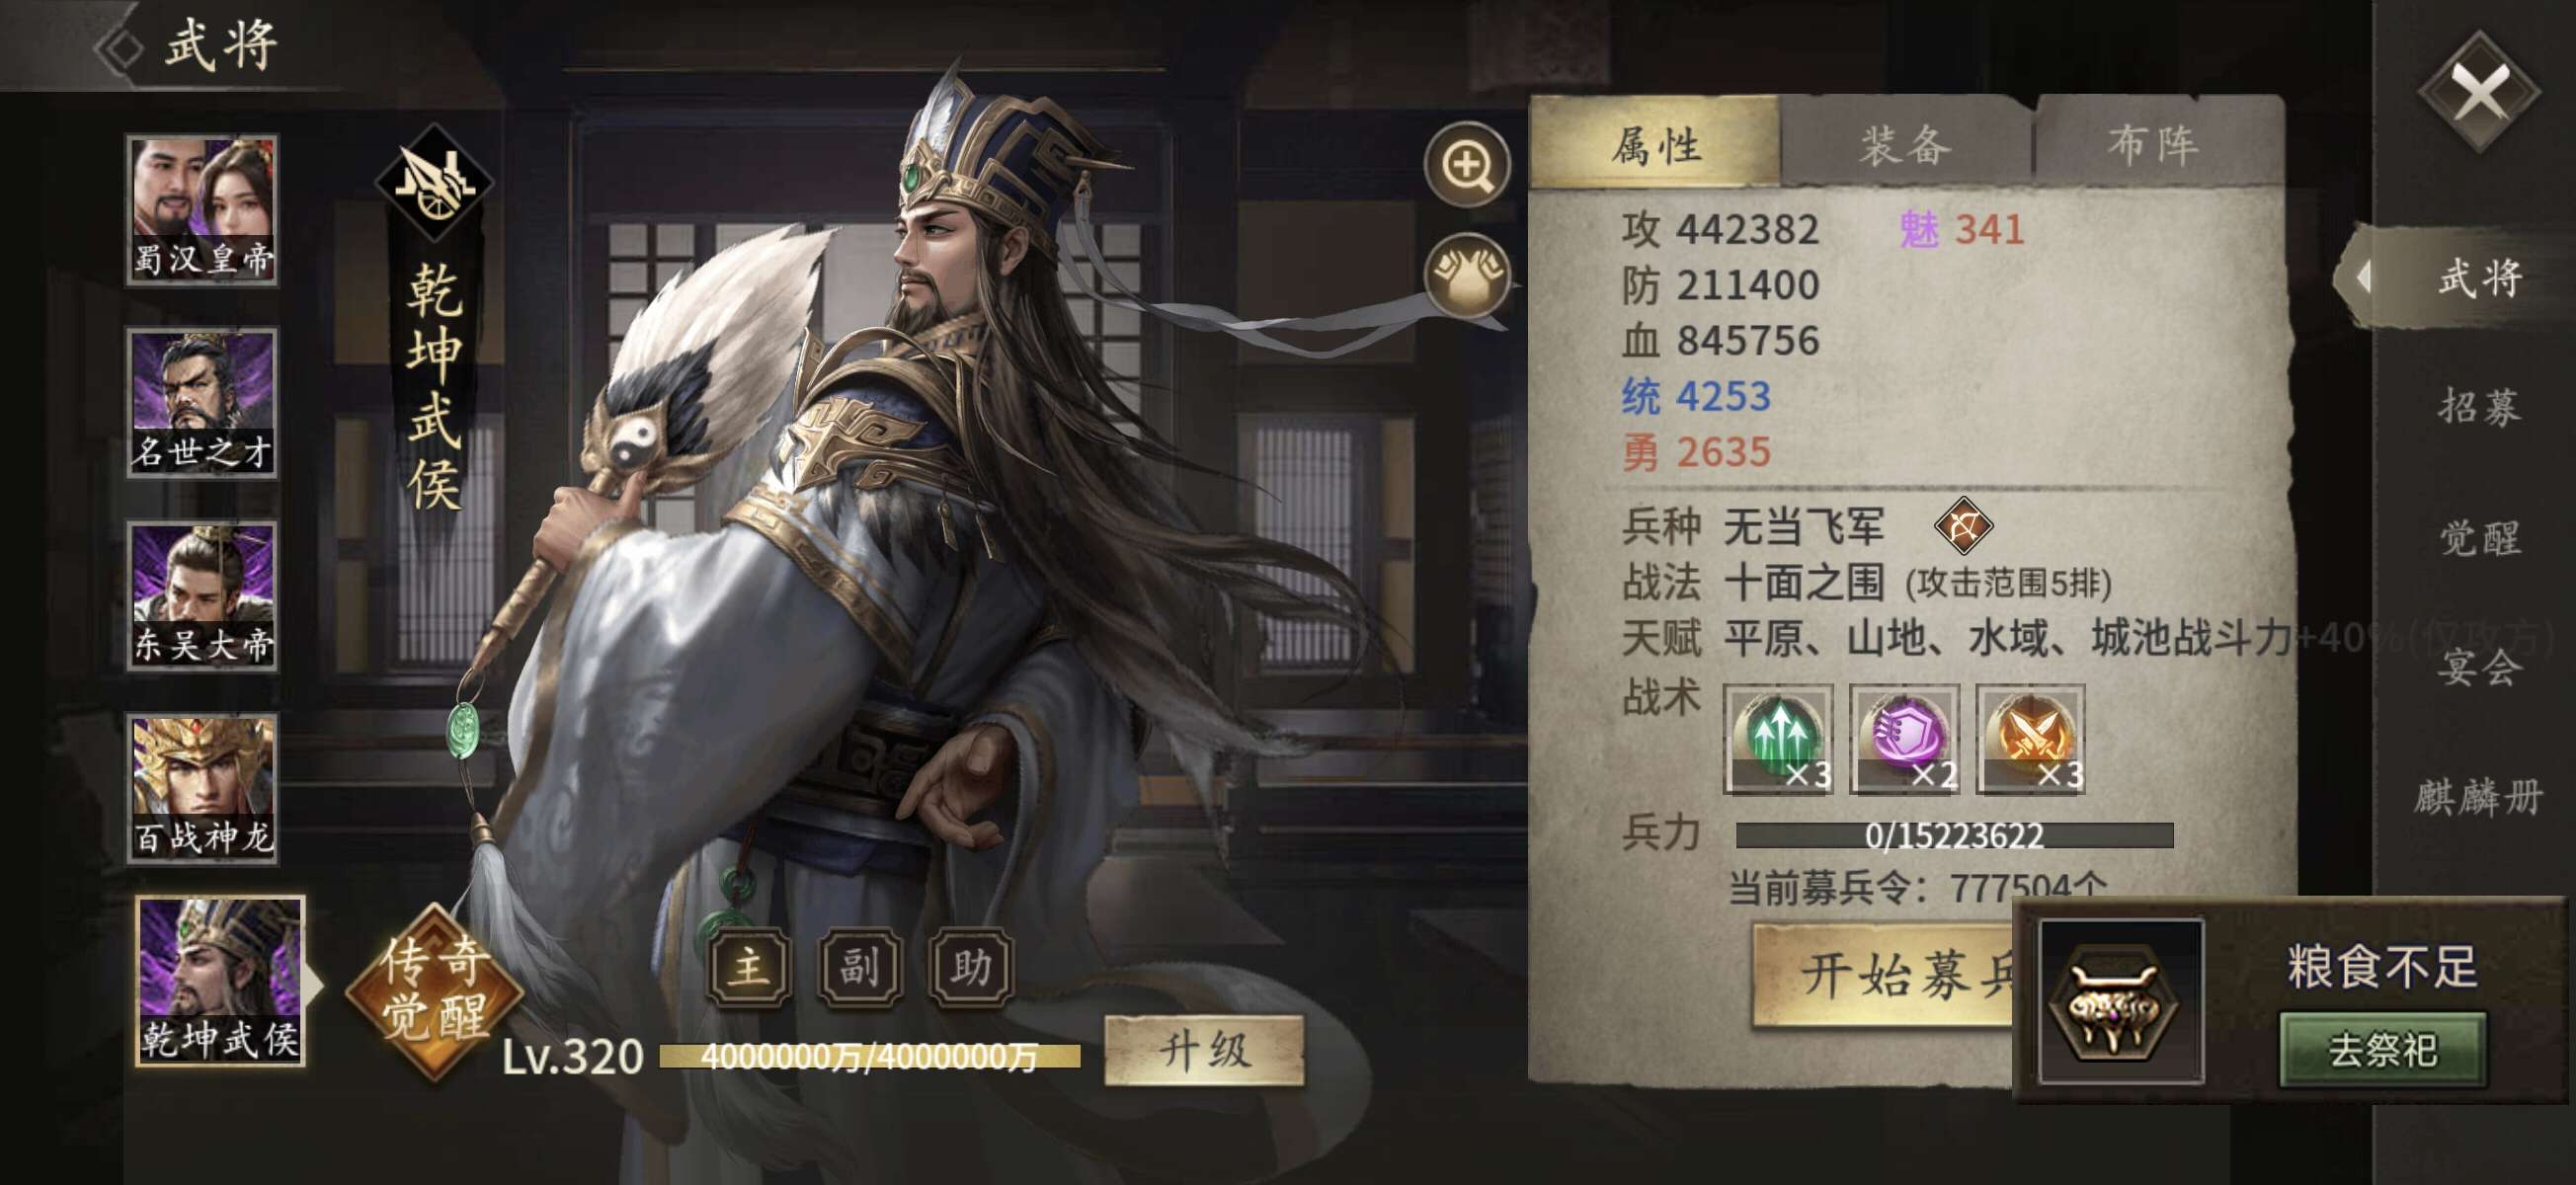Go back via 武将 header chevron

tap(120, 46)
